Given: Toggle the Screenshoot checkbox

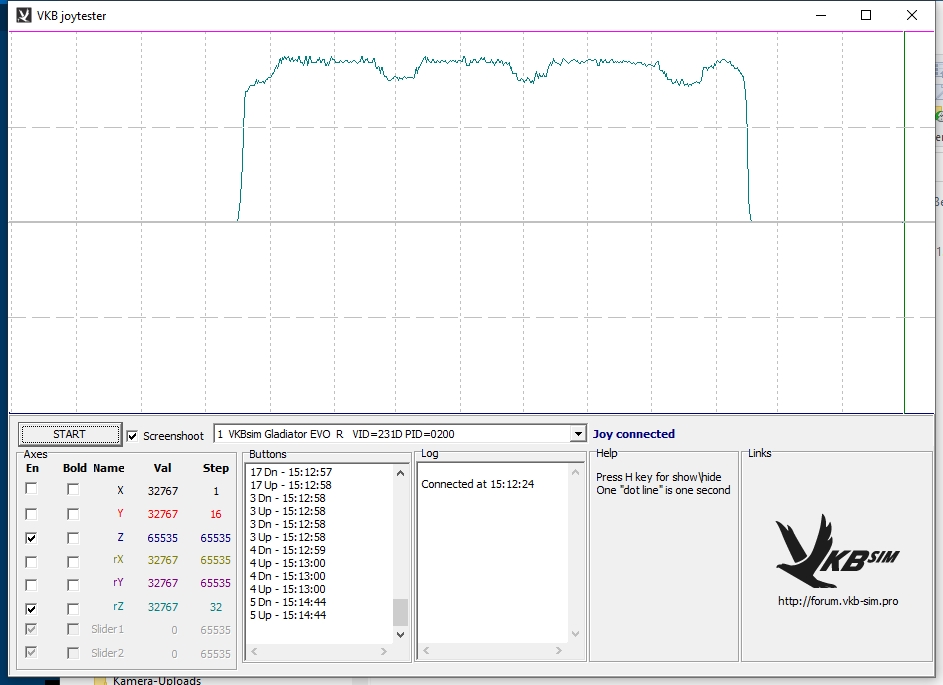Looking at the screenshot, I should [132, 435].
